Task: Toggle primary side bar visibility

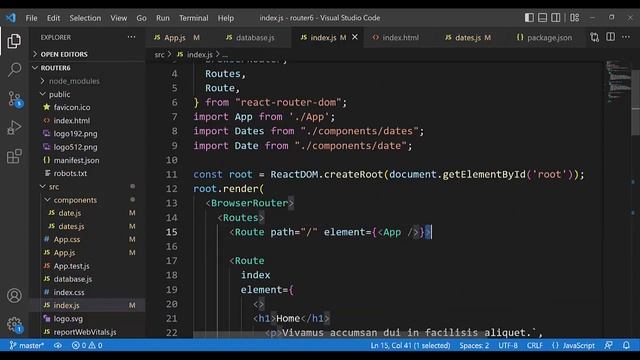Action: tap(529, 18)
